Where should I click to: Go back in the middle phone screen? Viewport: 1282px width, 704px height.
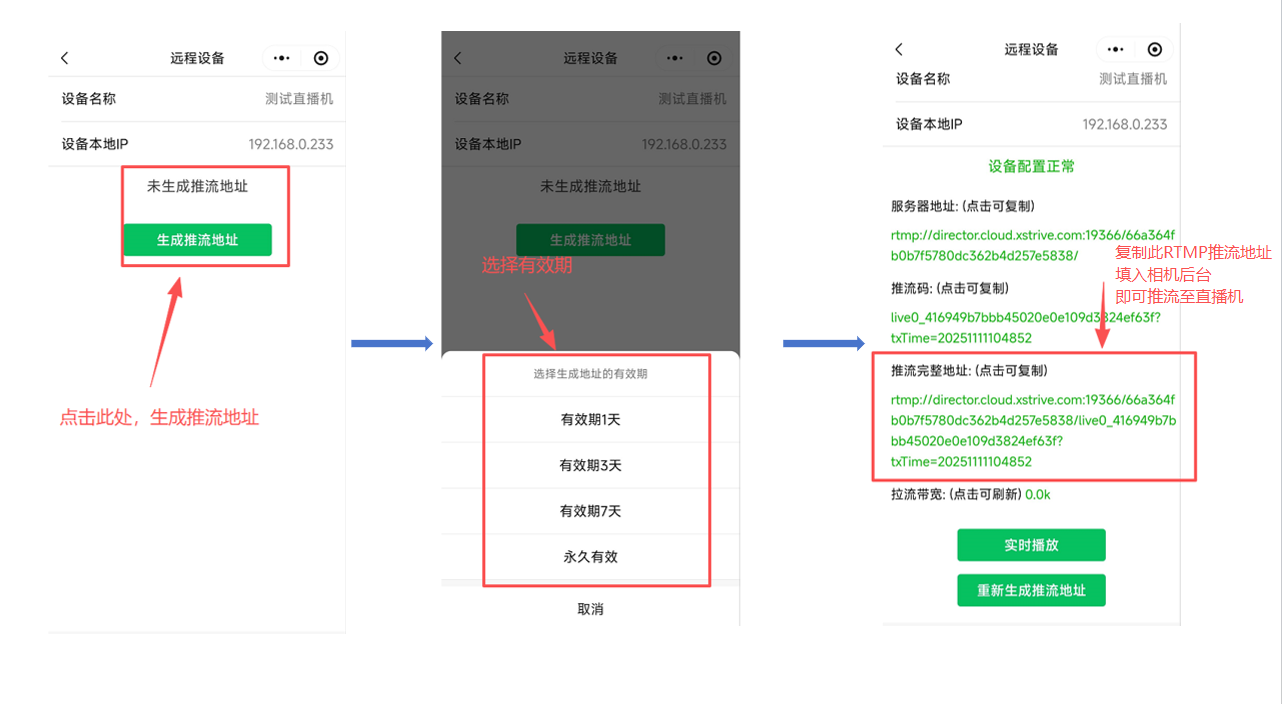(458, 58)
